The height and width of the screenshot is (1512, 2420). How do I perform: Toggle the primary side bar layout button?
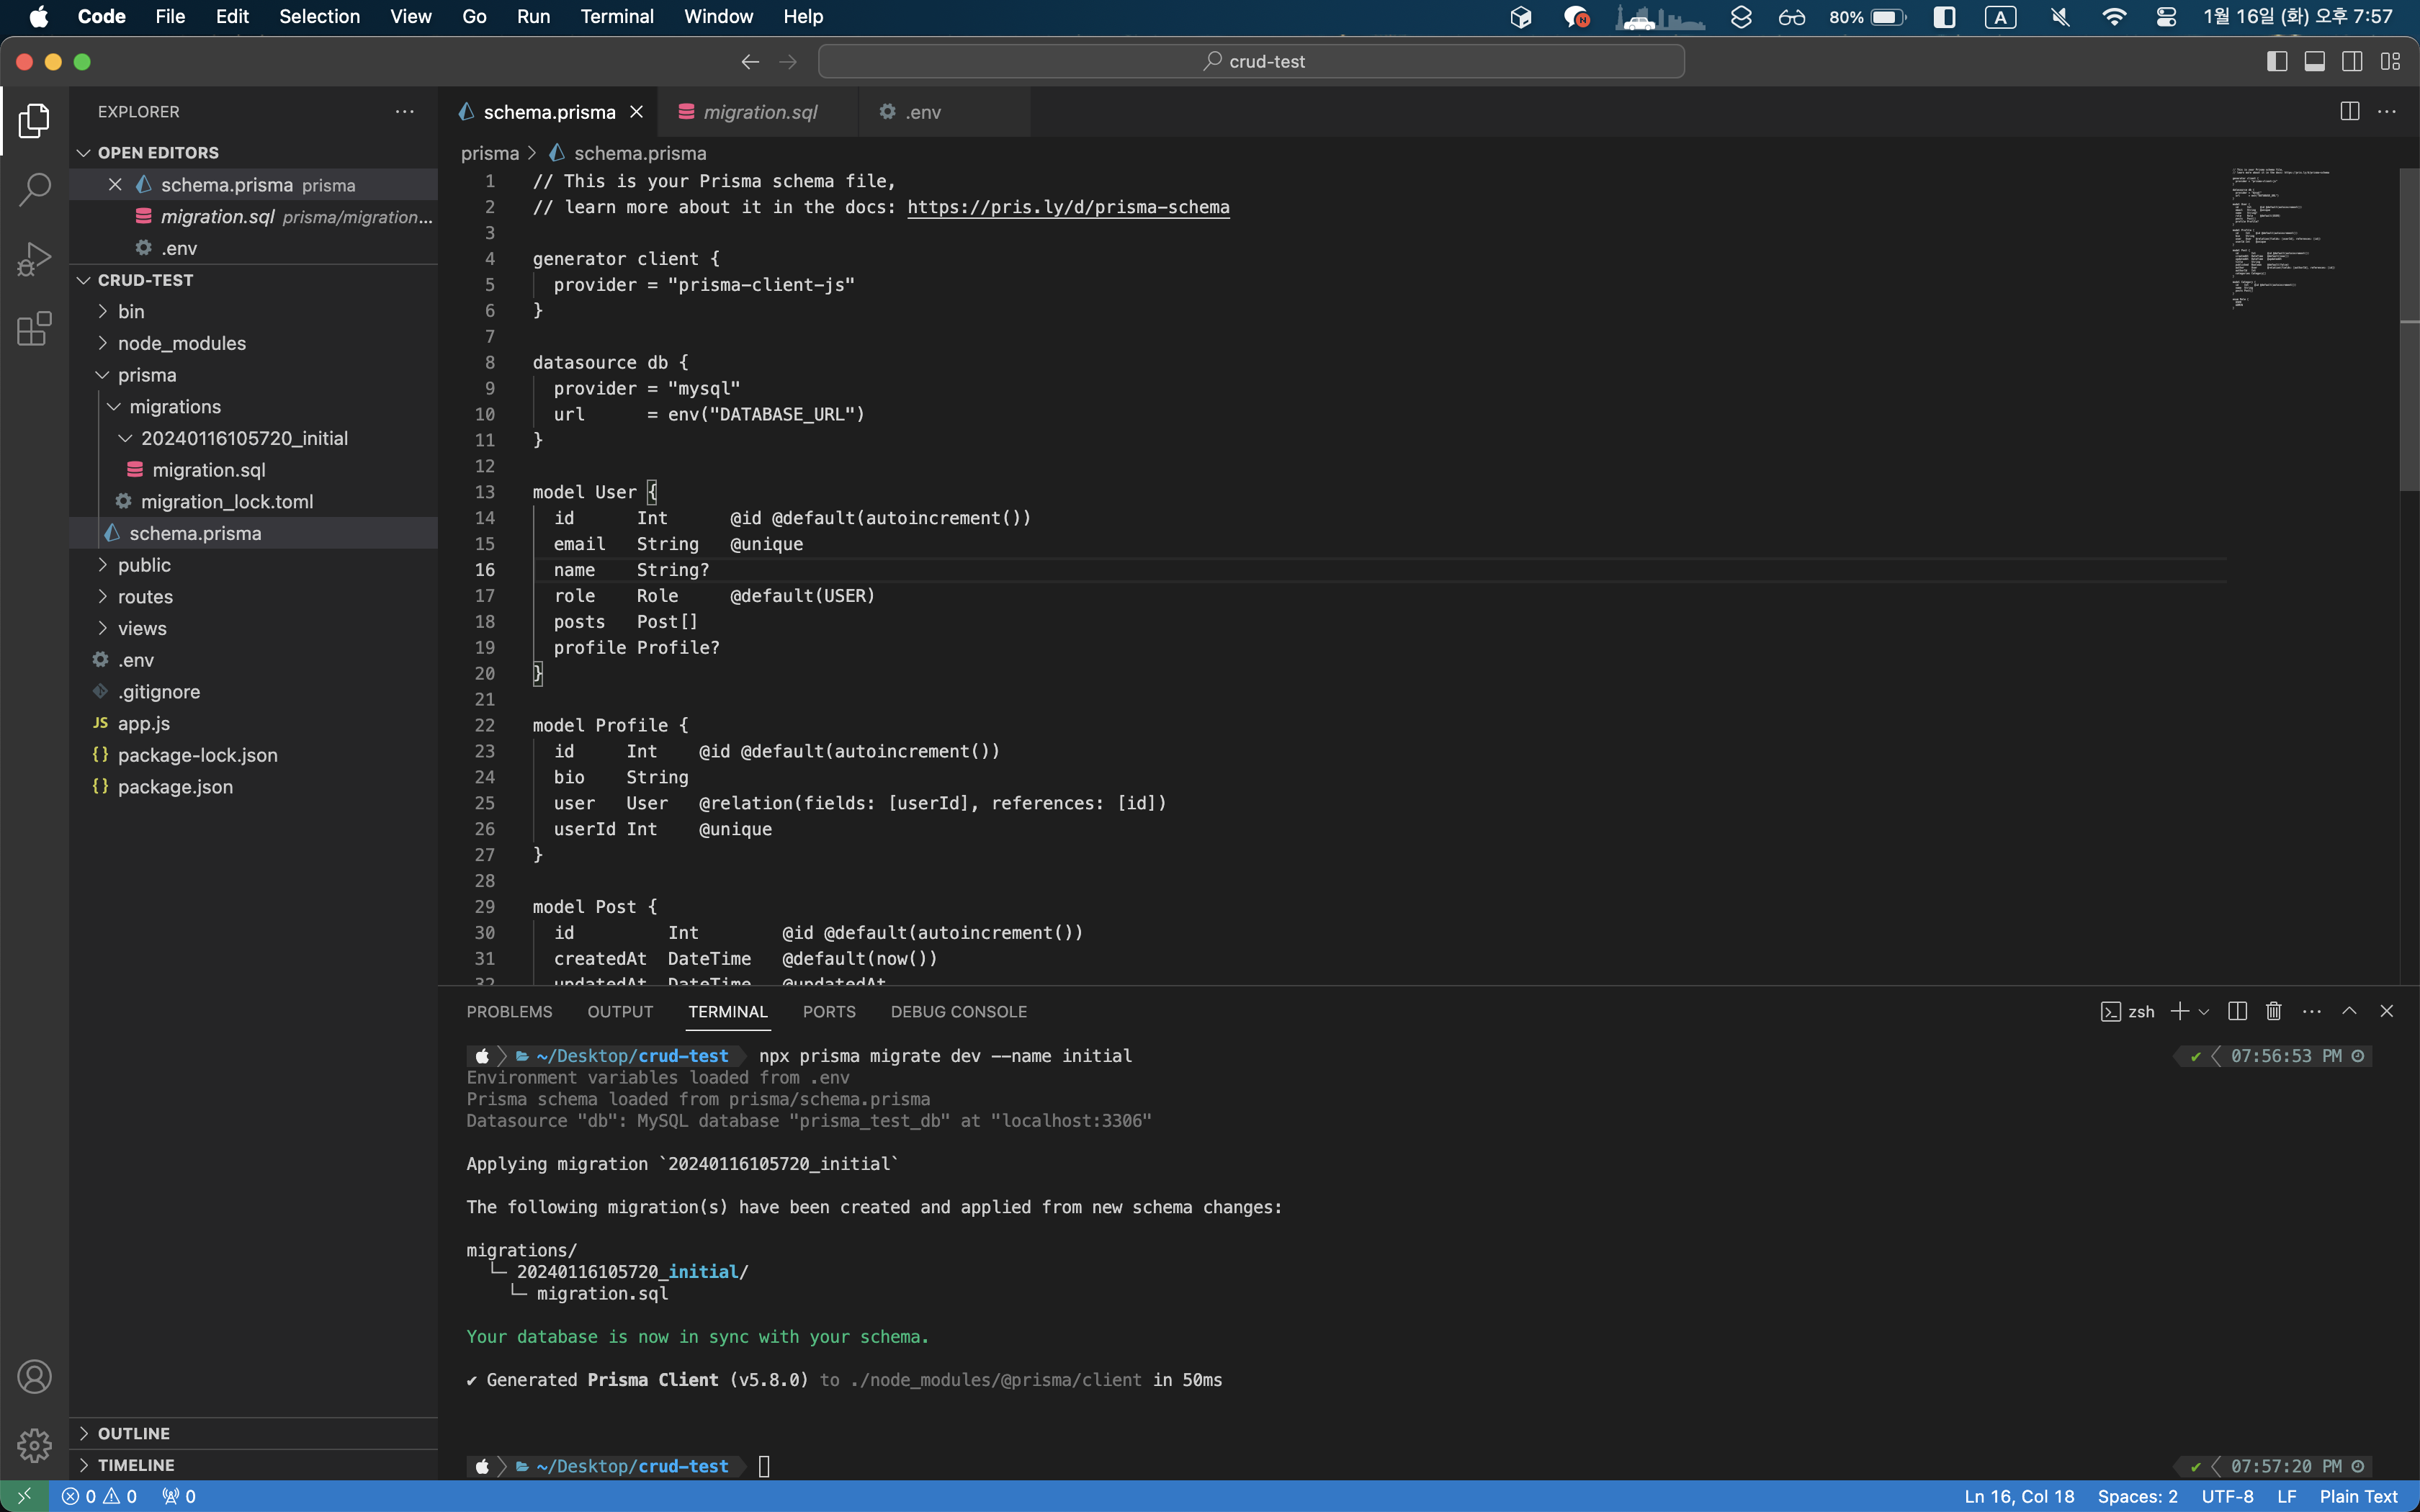pyautogui.click(x=2277, y=62)
